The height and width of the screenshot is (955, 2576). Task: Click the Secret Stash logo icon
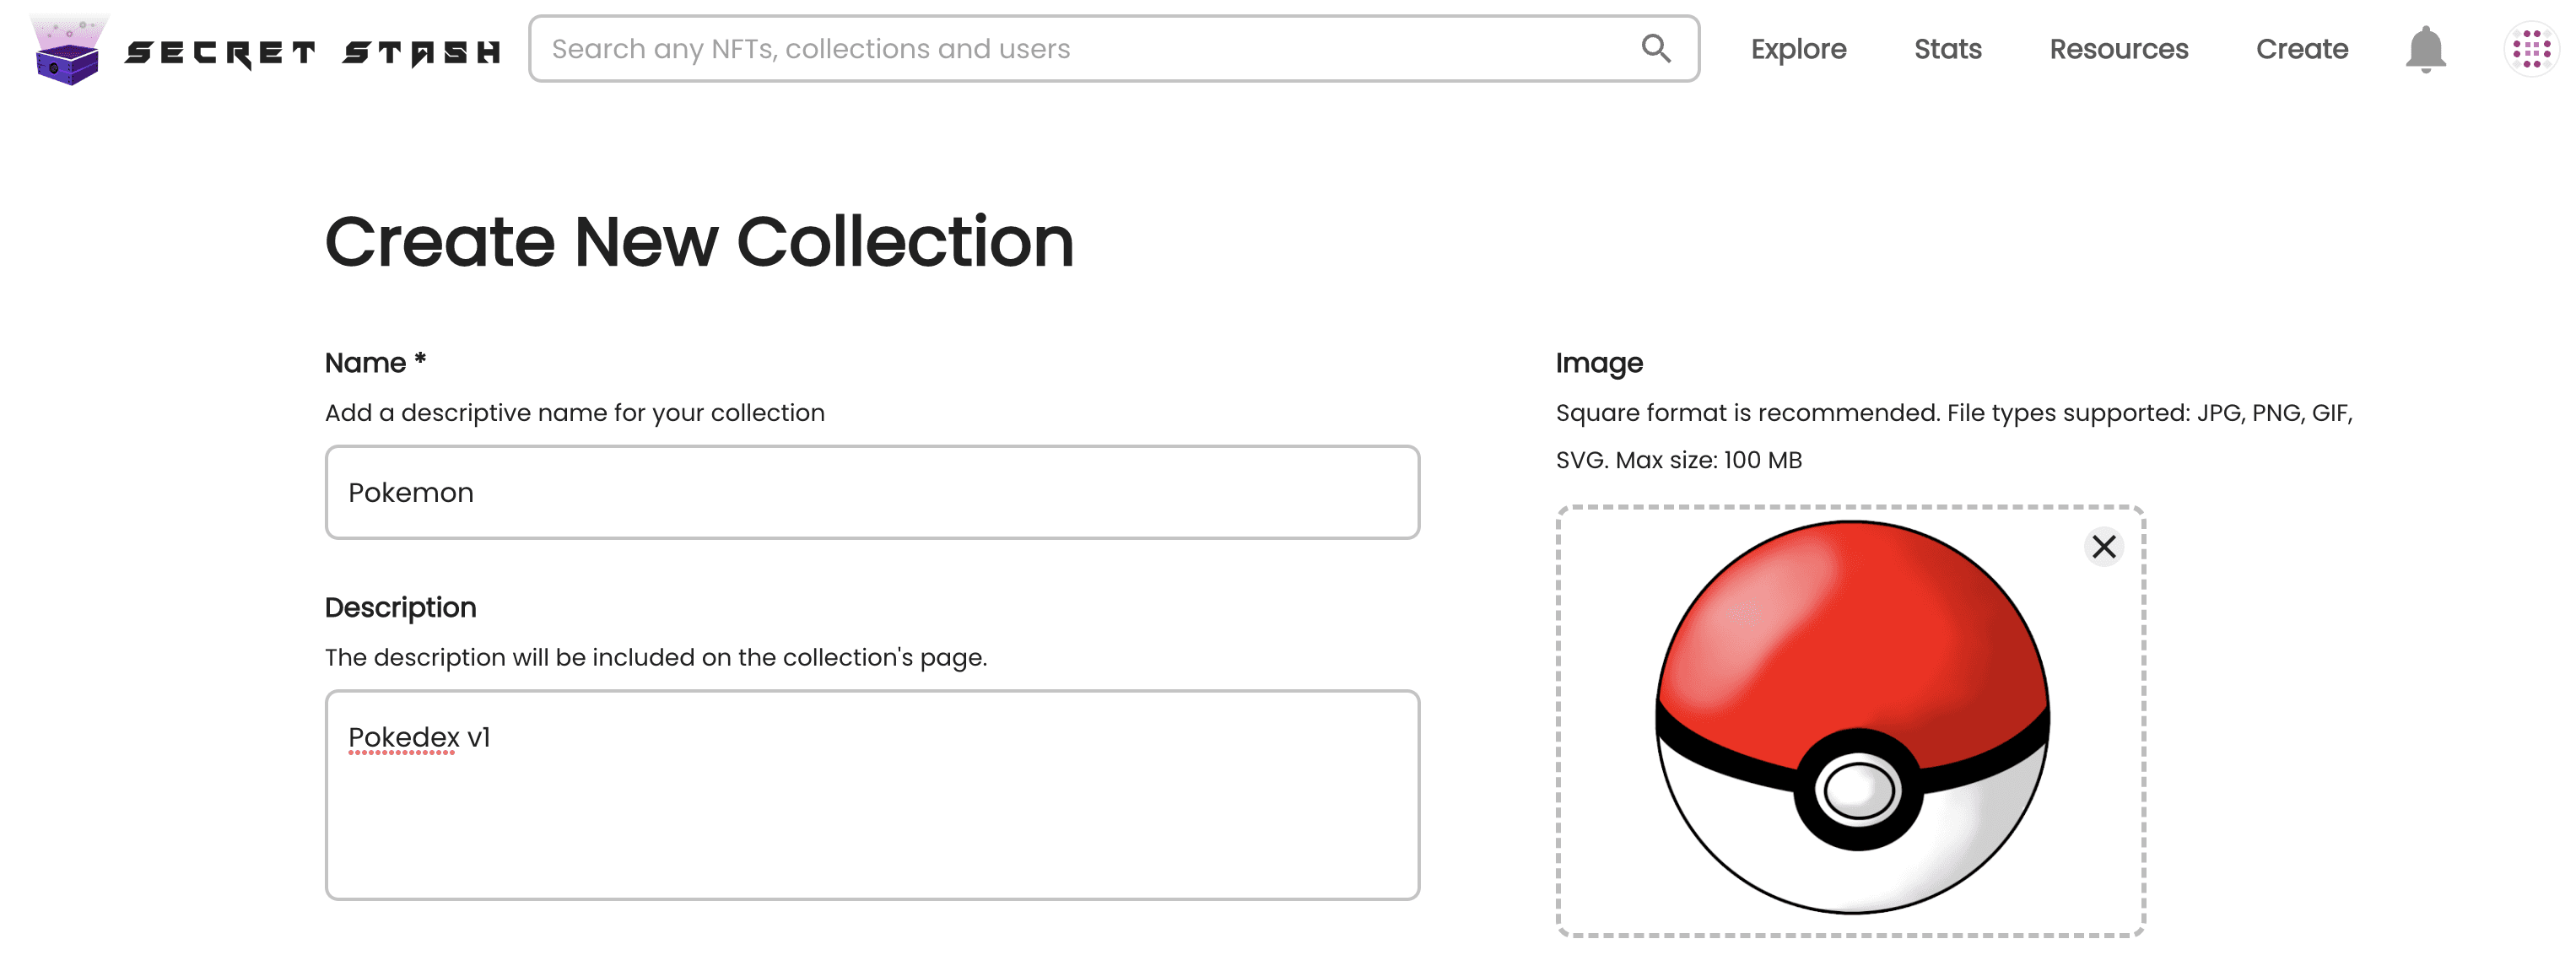point(66,48)
